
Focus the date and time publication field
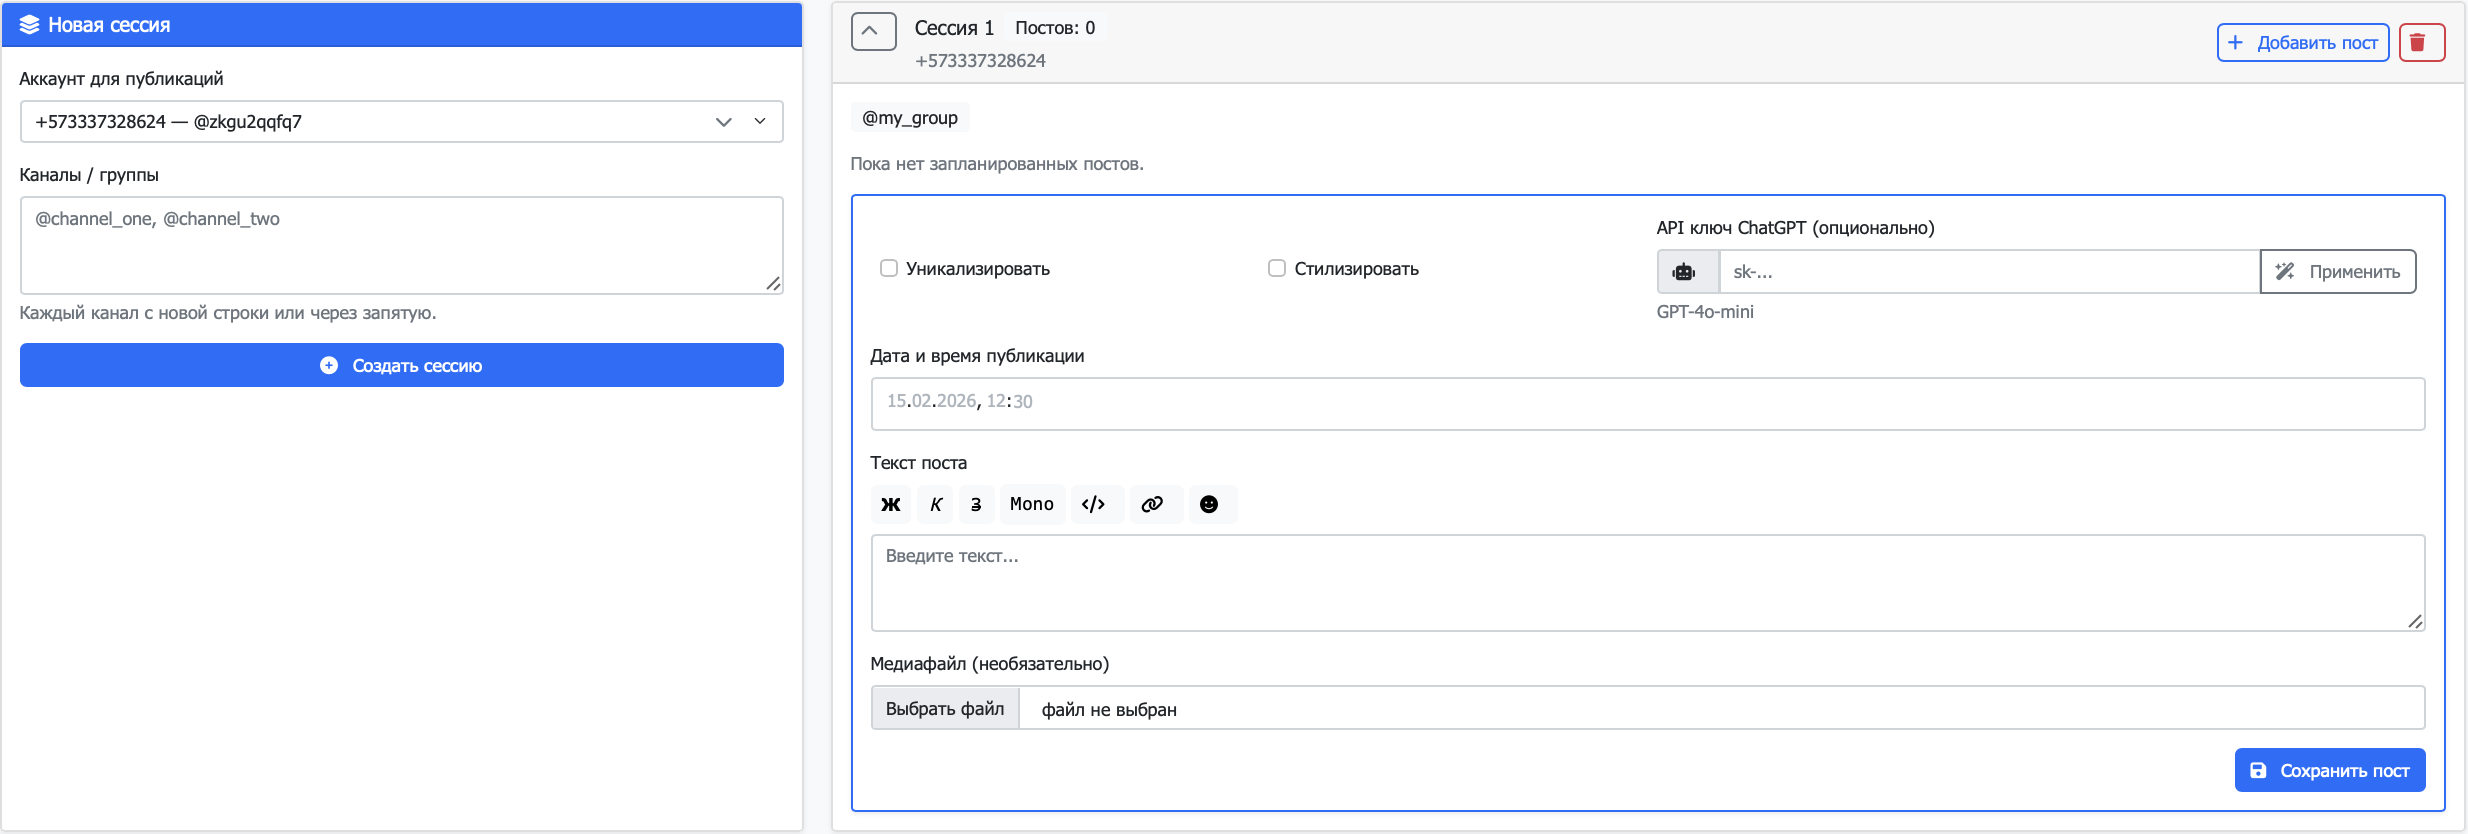1648,404
